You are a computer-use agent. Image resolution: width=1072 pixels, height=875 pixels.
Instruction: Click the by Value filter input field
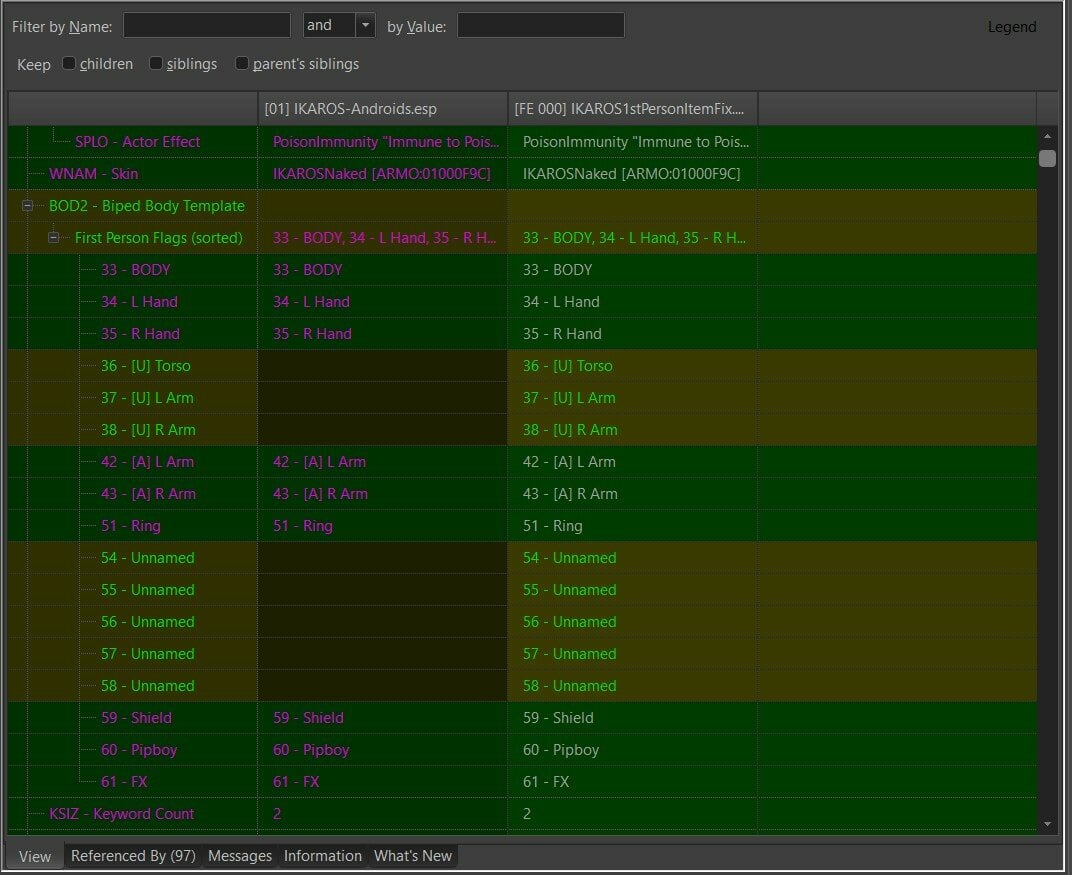540,26
